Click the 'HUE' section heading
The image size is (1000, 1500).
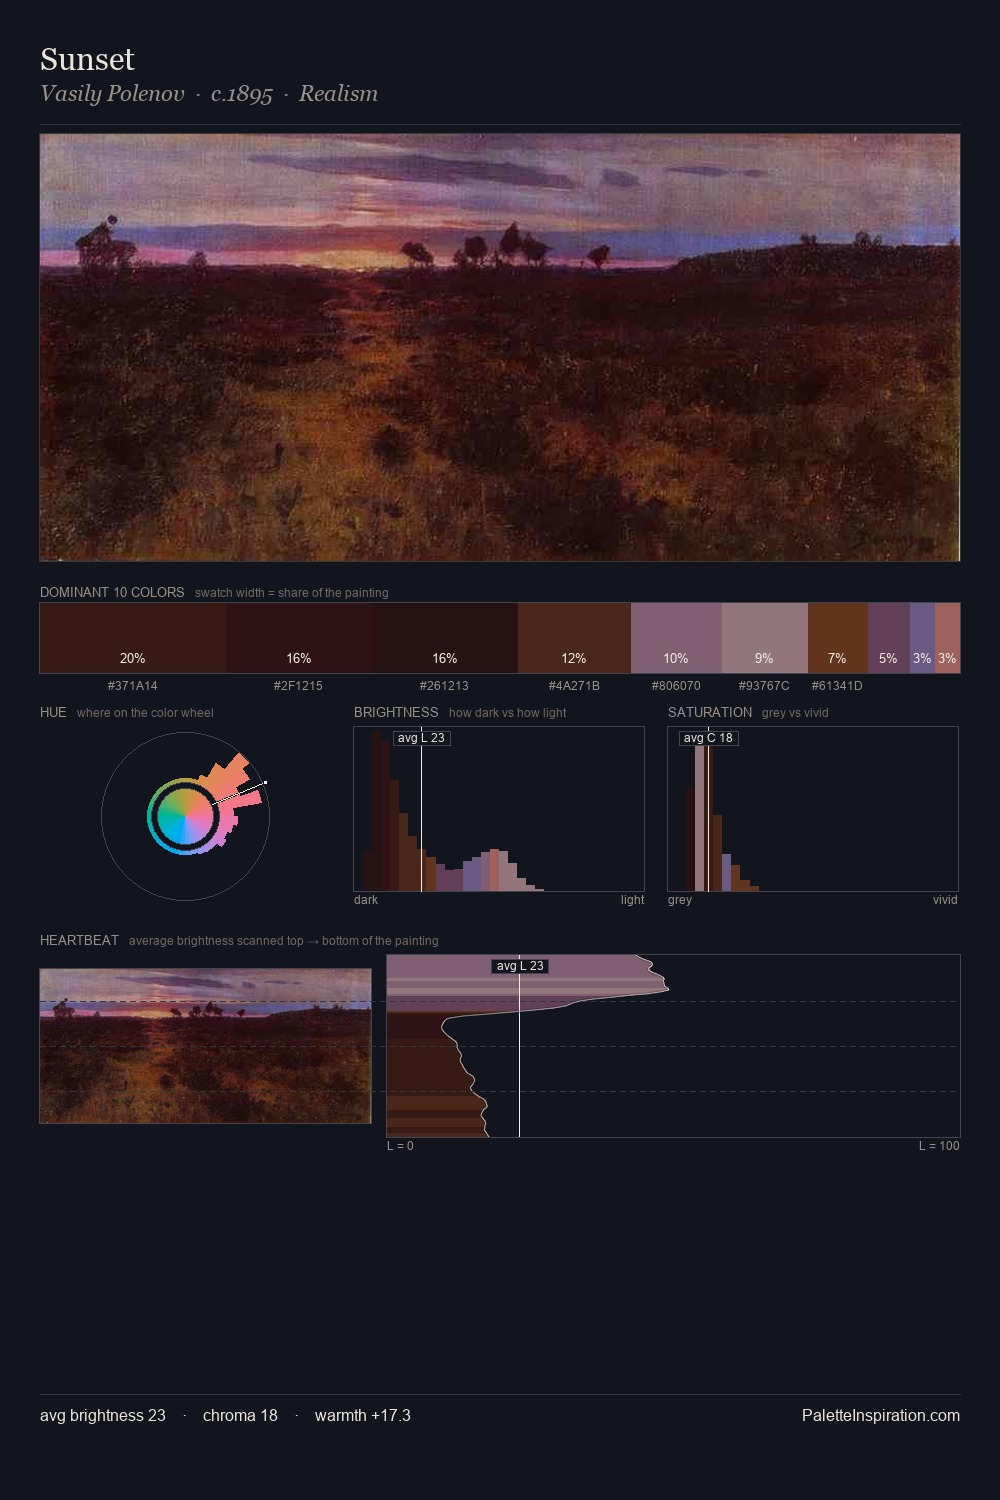point(53,712)
